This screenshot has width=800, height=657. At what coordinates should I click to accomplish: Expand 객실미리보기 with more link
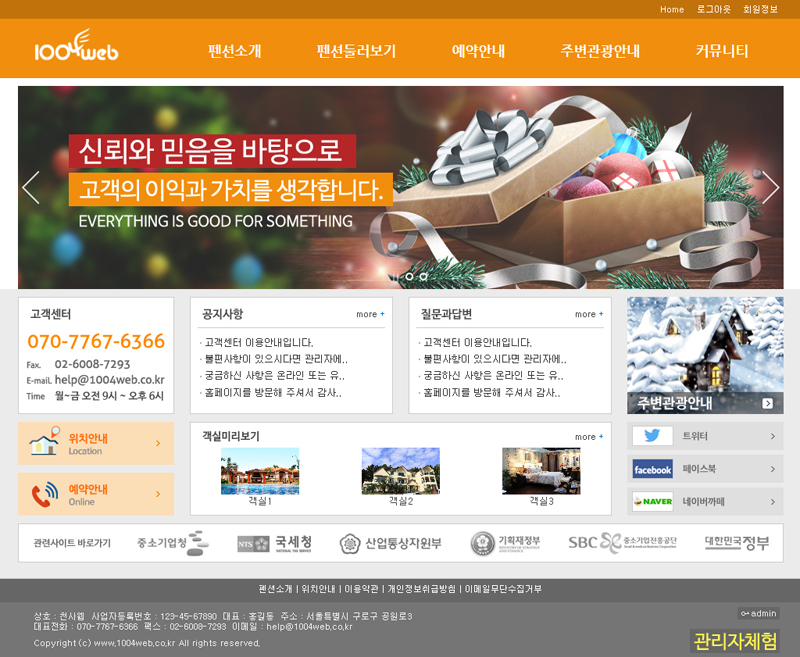click(589, 437)
